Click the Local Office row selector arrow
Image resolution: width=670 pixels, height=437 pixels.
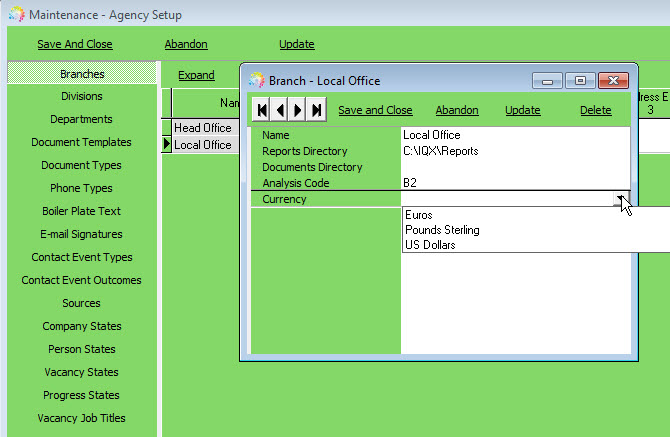(167, 144)
